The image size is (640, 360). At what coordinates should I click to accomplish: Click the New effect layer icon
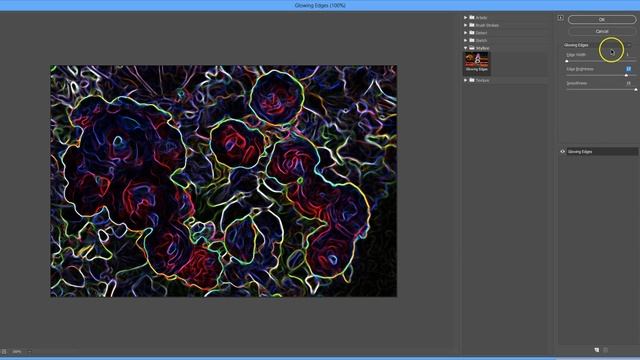tap(597, 350)
